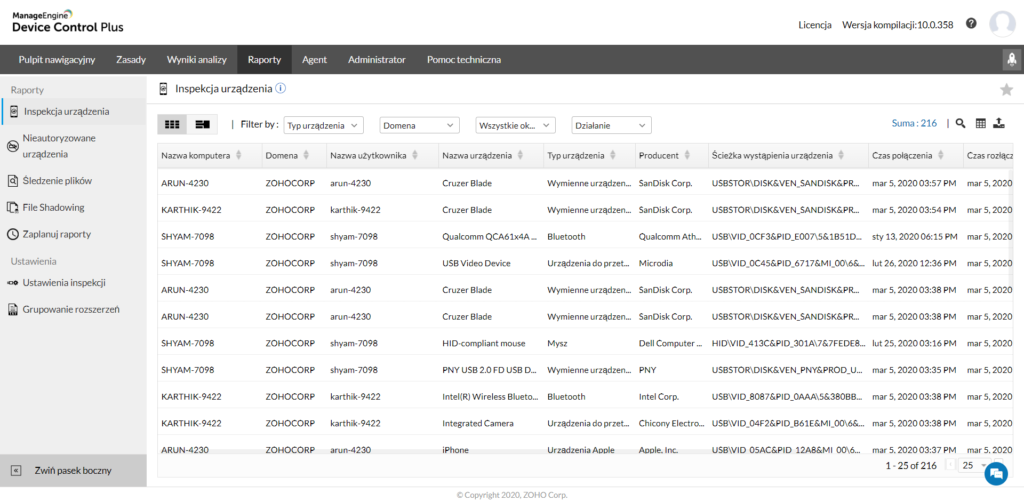Open the Działanie filter dropdown
The width and height of the screenshot is (1024, 501).
[610, 125]
